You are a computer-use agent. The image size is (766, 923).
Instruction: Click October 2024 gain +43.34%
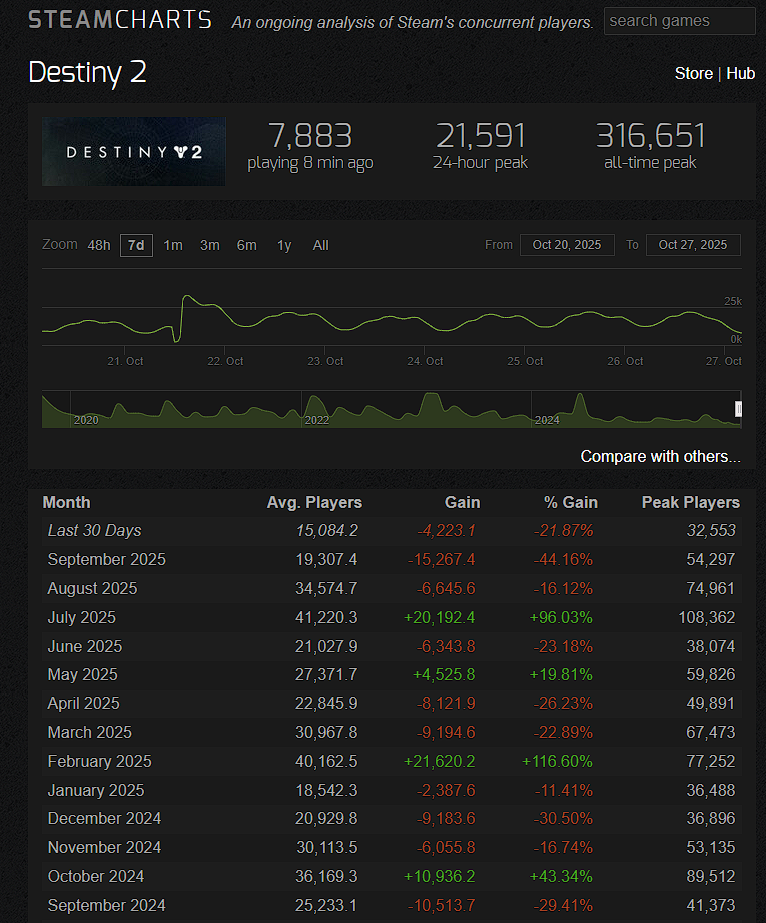point(561,876)
